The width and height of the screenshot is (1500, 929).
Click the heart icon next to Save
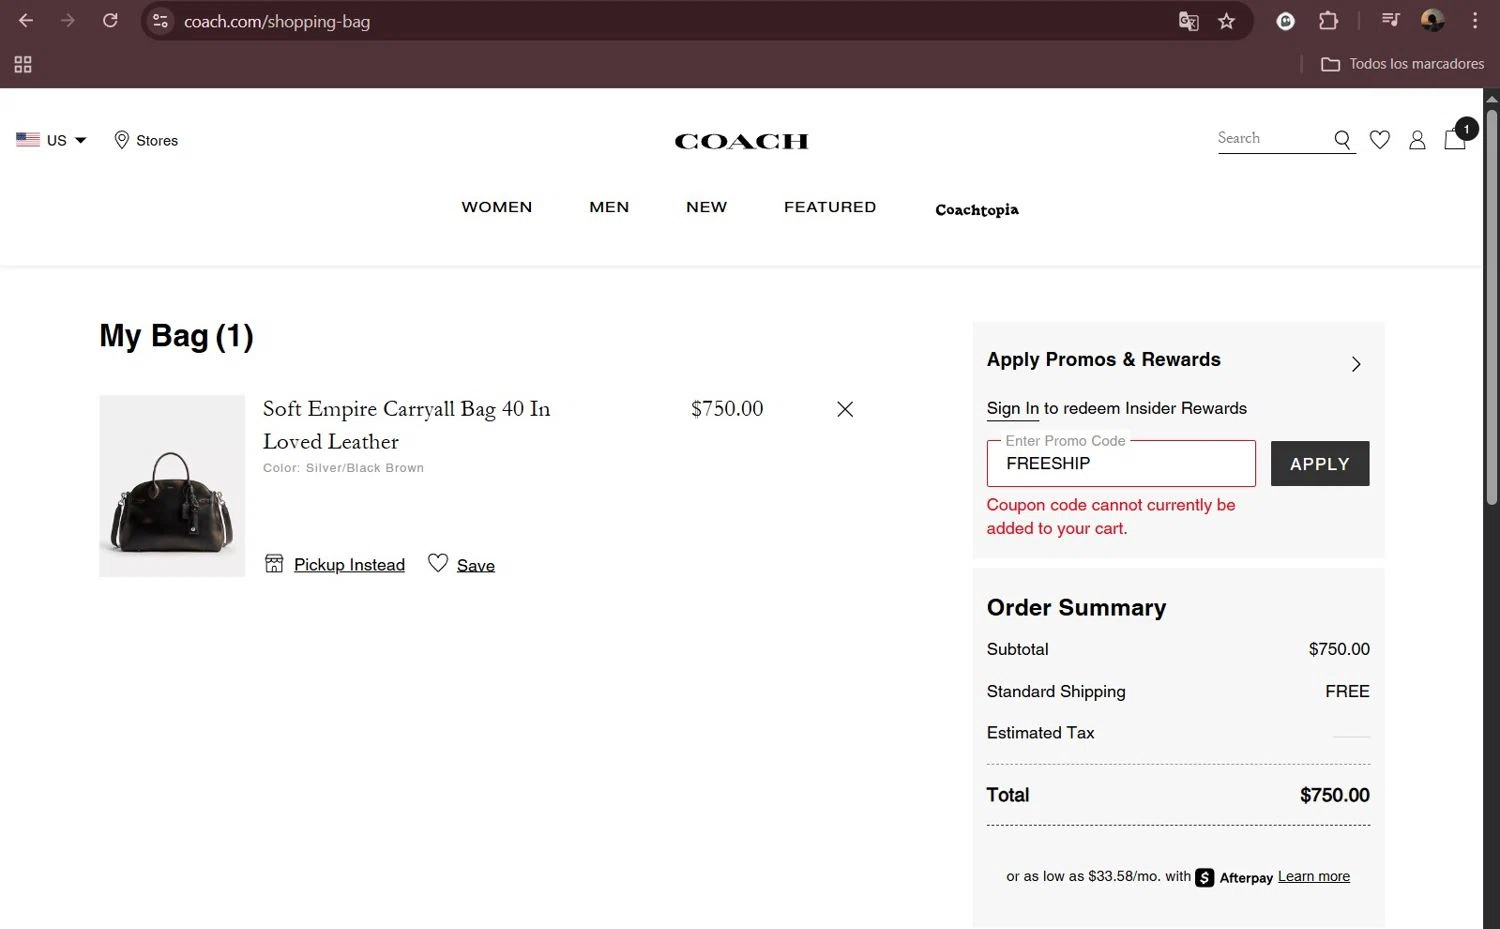(x=437, y=563)
